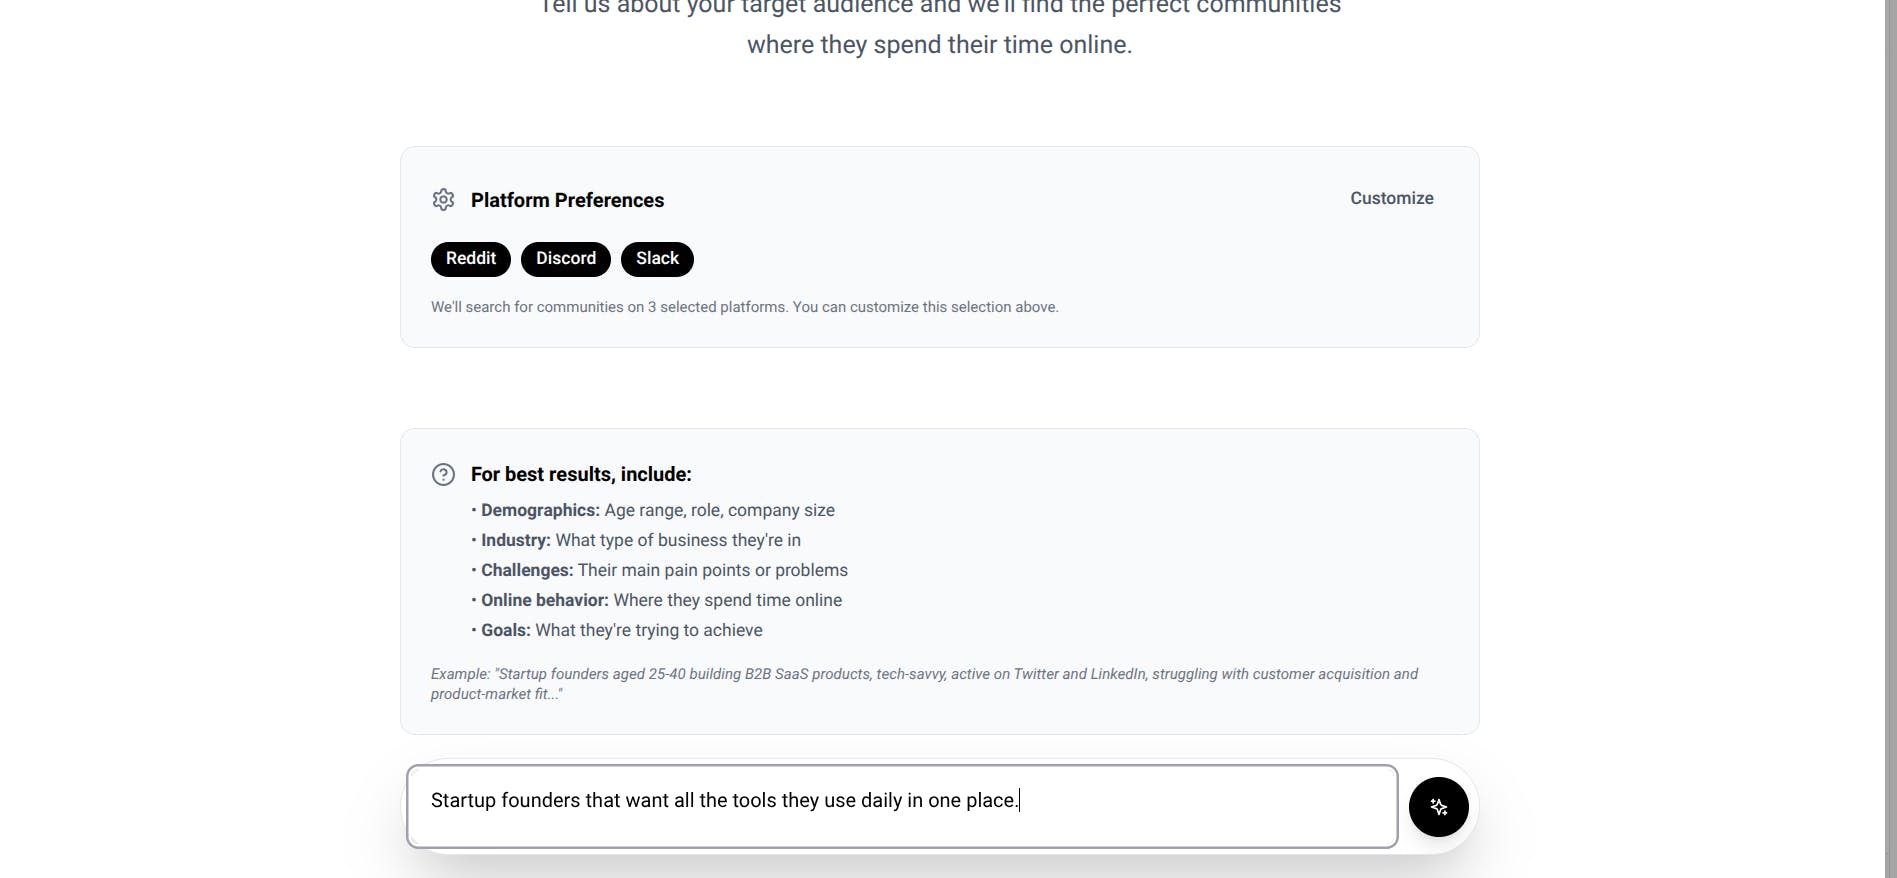The height and width of the screenshot is (878, 1897).
Task: Click the Goals tip line
Action: point(617,630)
